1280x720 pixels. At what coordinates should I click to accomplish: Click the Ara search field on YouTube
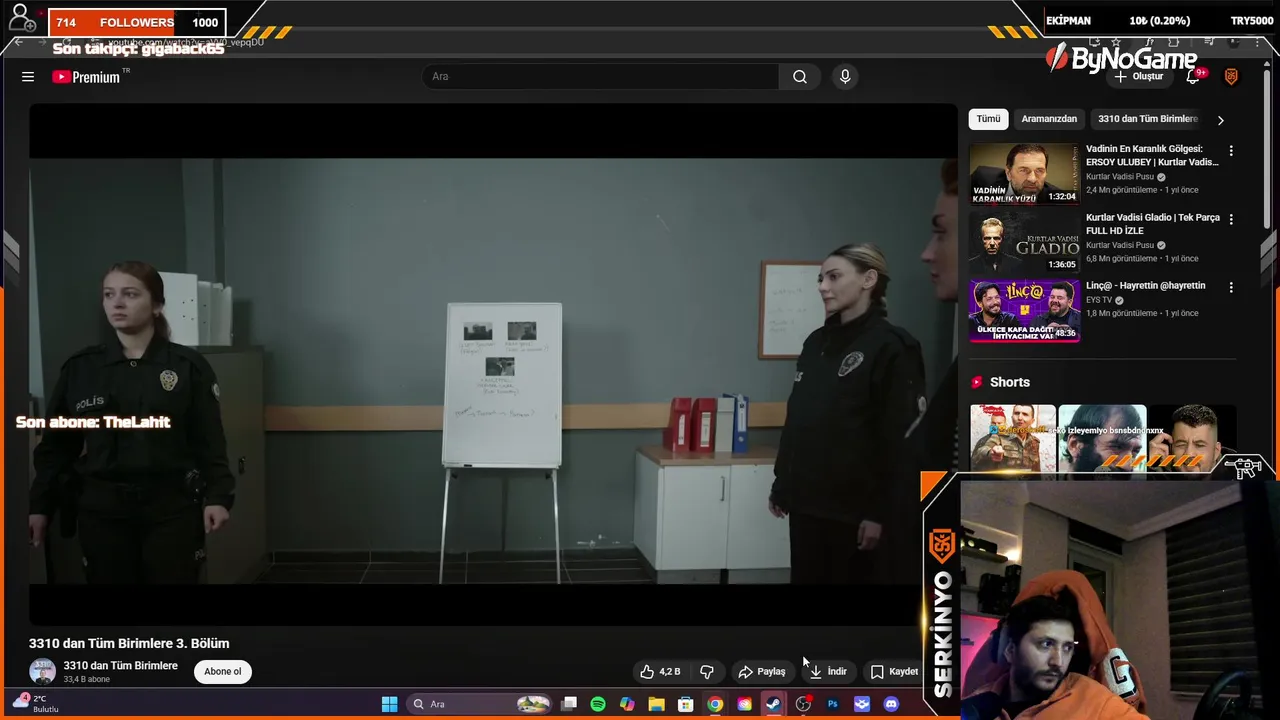point(600,77)
